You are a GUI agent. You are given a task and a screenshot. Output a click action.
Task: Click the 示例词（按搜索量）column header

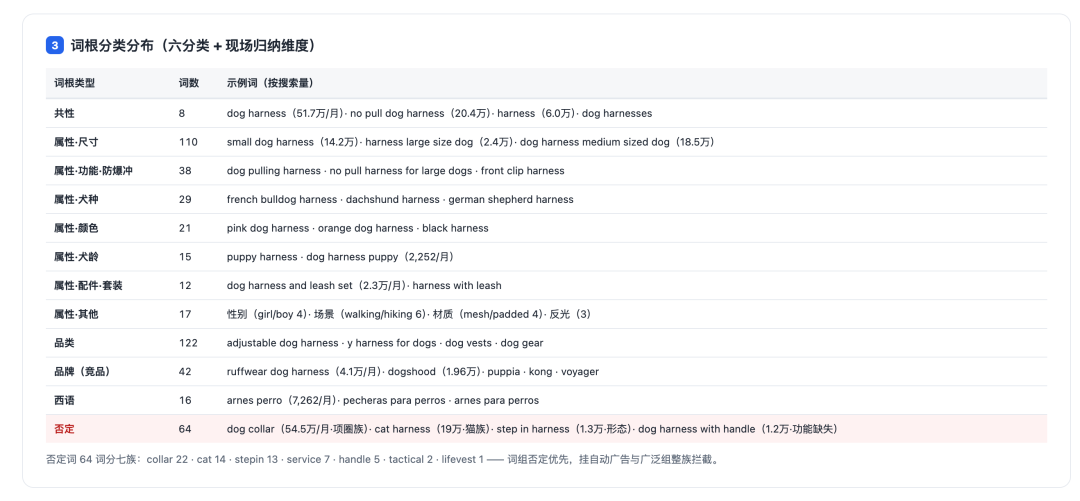pos(270,83)
